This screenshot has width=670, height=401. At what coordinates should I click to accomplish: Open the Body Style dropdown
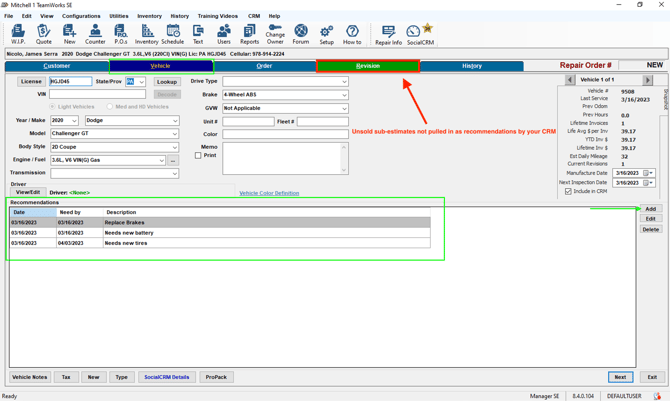click(175, 147)
